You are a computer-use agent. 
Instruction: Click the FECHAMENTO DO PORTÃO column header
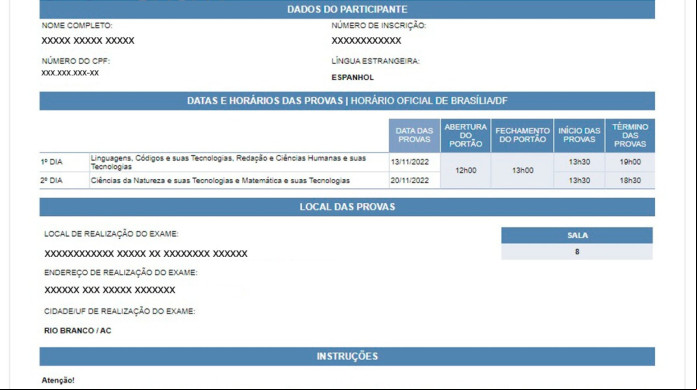tap(522, 135)
